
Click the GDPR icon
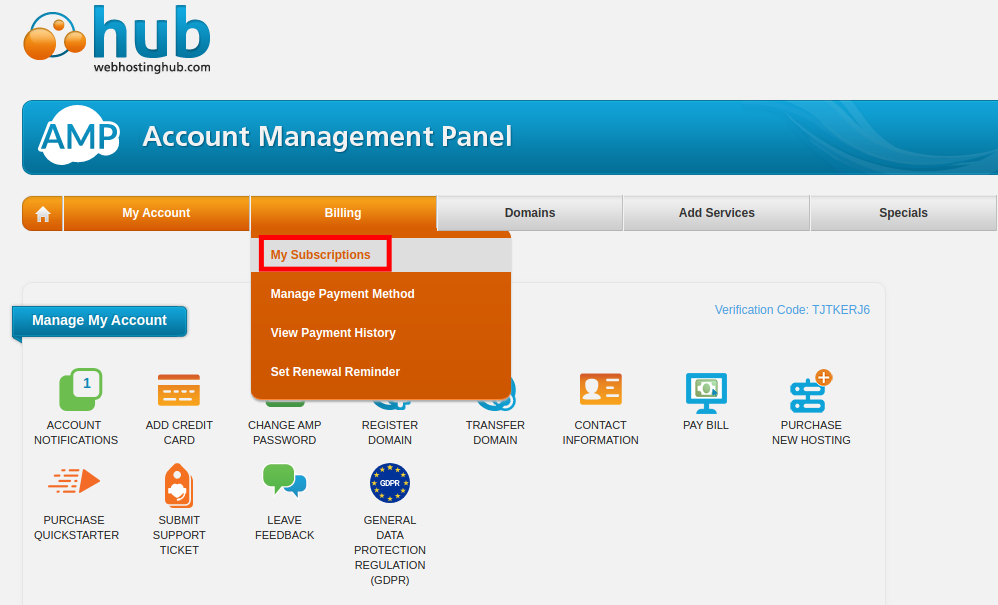point(389,483)
